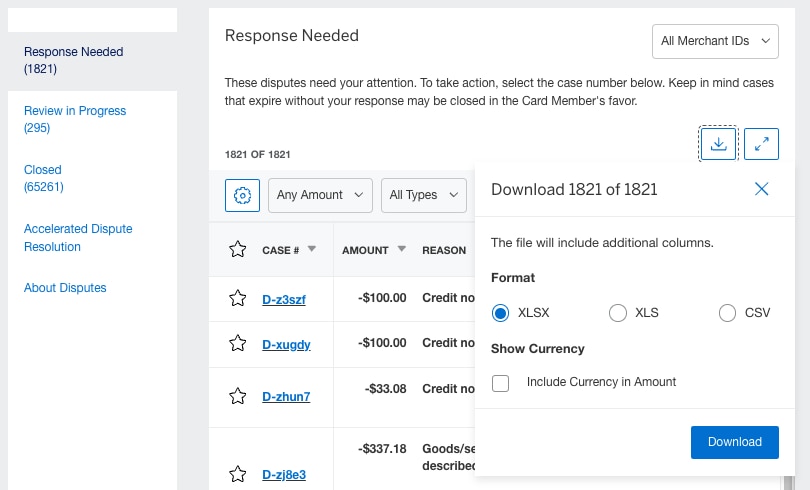The image size is (810, 490).
Task: Sort by AMOUNT column arrow
Action: coord(401,249)
